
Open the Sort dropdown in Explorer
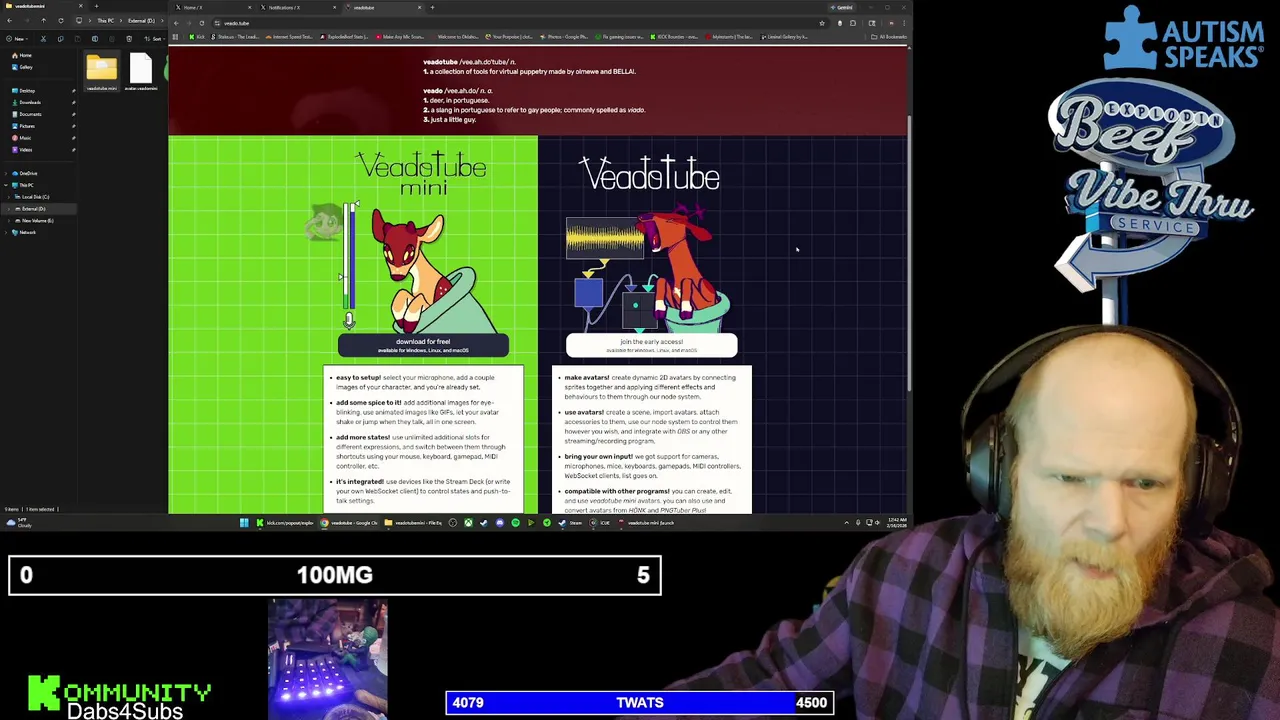(155, 38)
